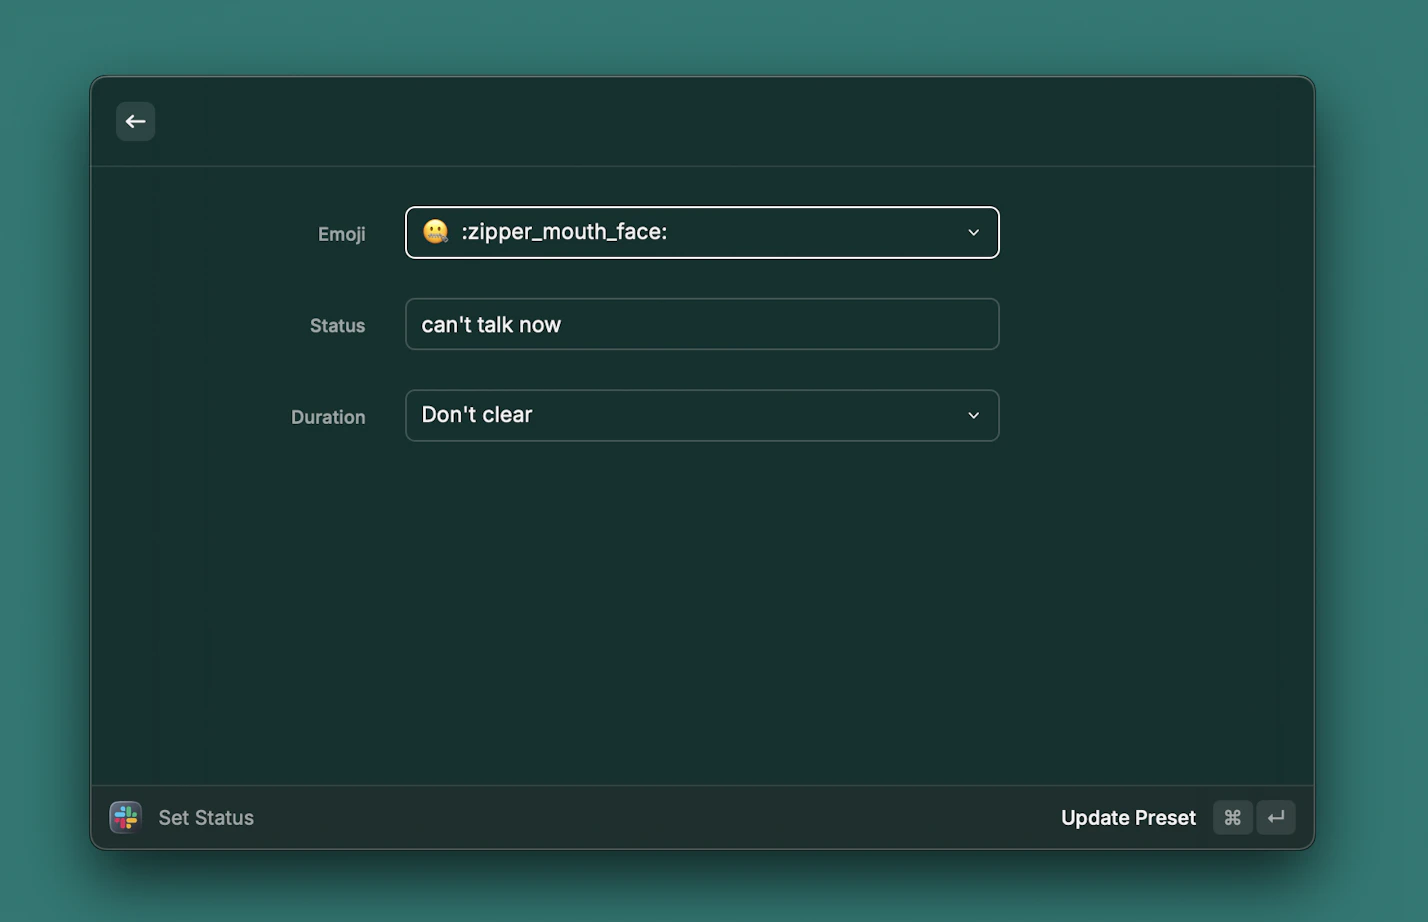The image size is (1428, 922).
Task: Open the Duration dropdown showing Don't clear
Action: [x=702, y=415]
